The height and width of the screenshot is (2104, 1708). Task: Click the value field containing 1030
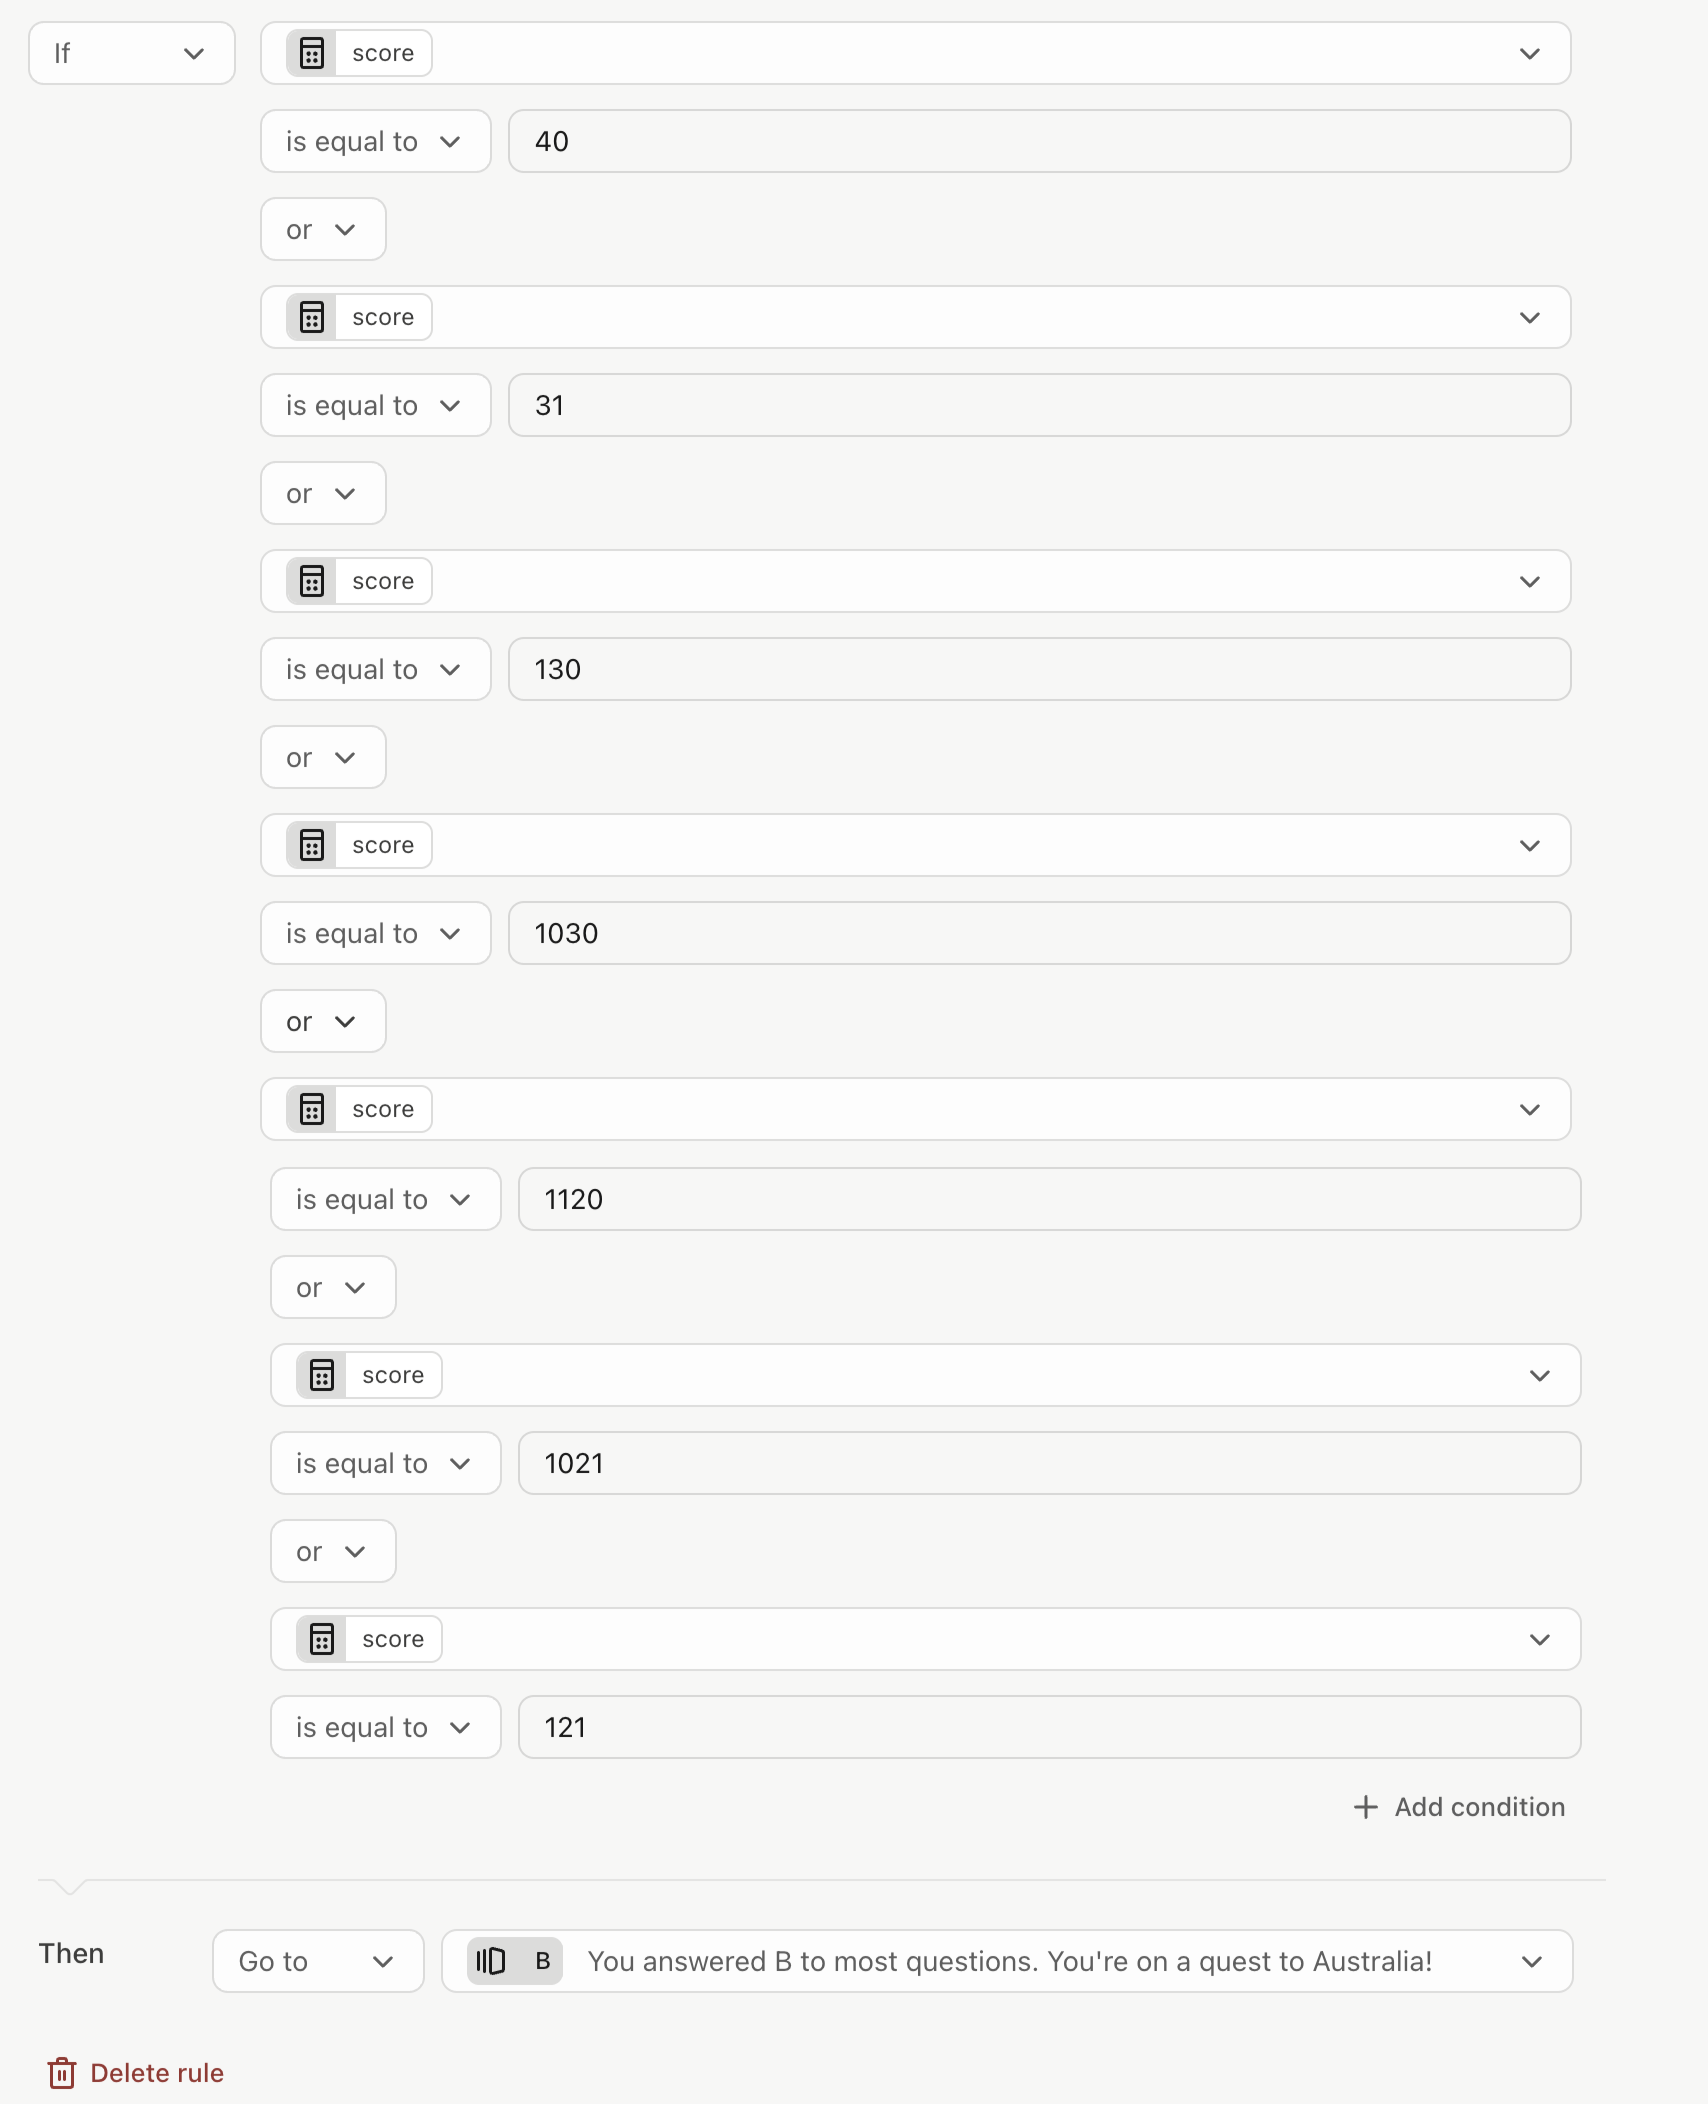tap(1040, 933)
